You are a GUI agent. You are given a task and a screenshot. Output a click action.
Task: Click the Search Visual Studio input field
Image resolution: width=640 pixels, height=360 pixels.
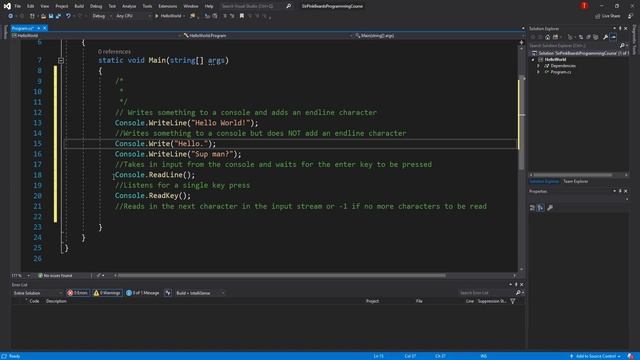(x=252, y=6)
